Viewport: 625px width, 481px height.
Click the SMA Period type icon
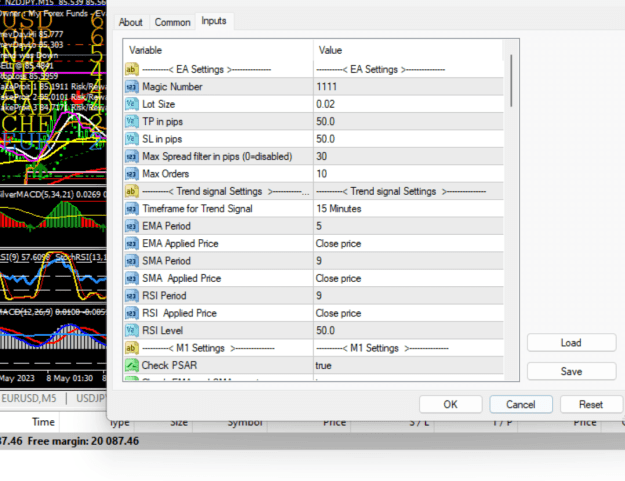pyautogui.click(x=132, y=261)
